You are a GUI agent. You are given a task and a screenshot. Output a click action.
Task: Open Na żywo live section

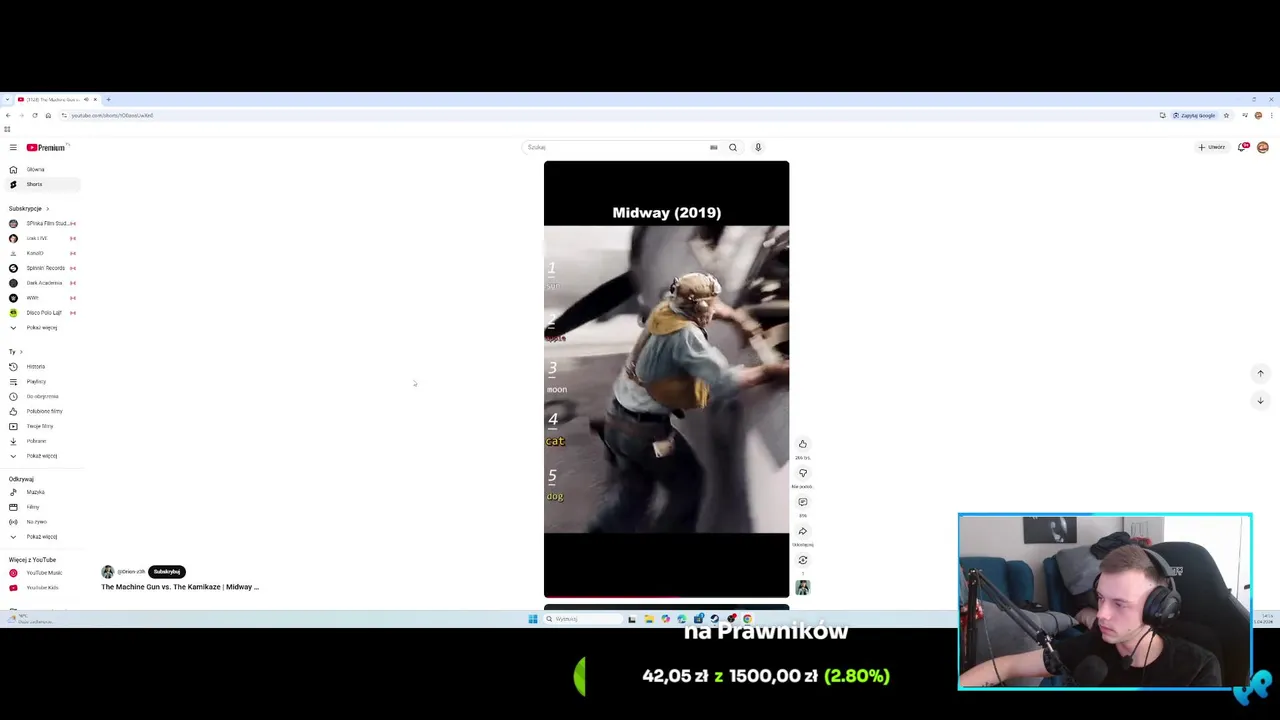40,522
